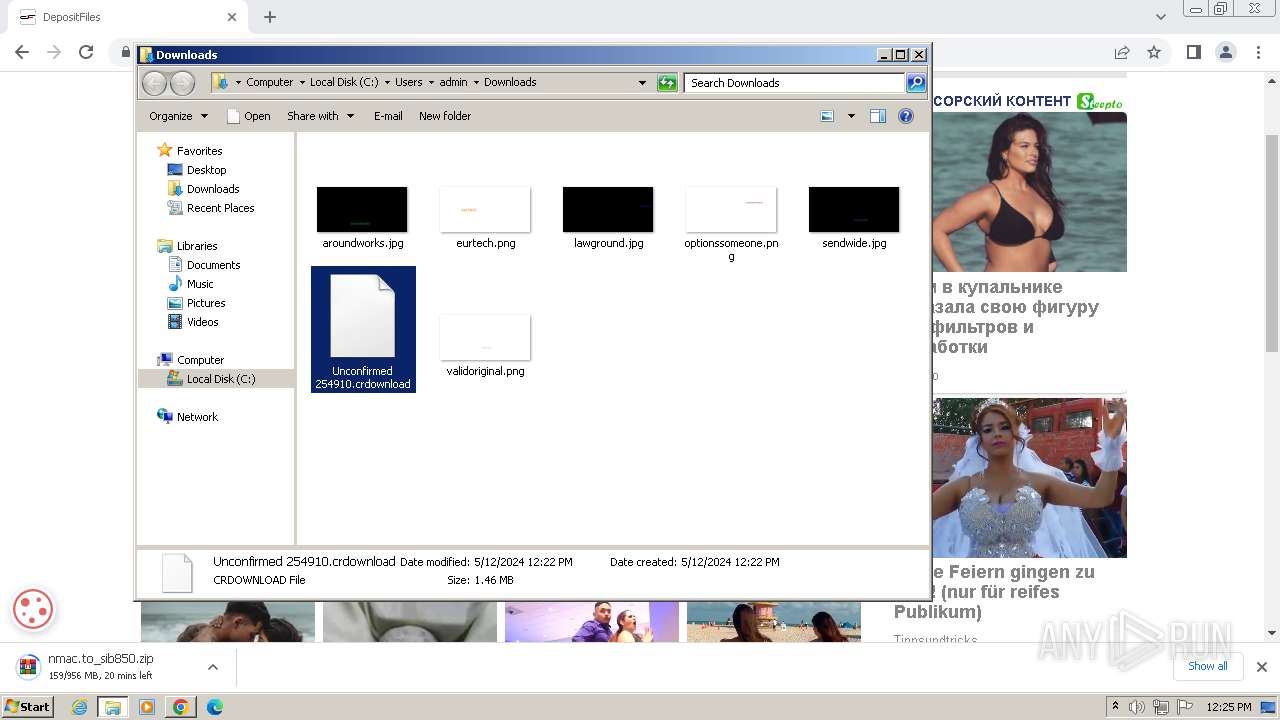This screenshot has width=1280, height=720.
Task: Open the Explorer help icon
Action: [906, 116]
